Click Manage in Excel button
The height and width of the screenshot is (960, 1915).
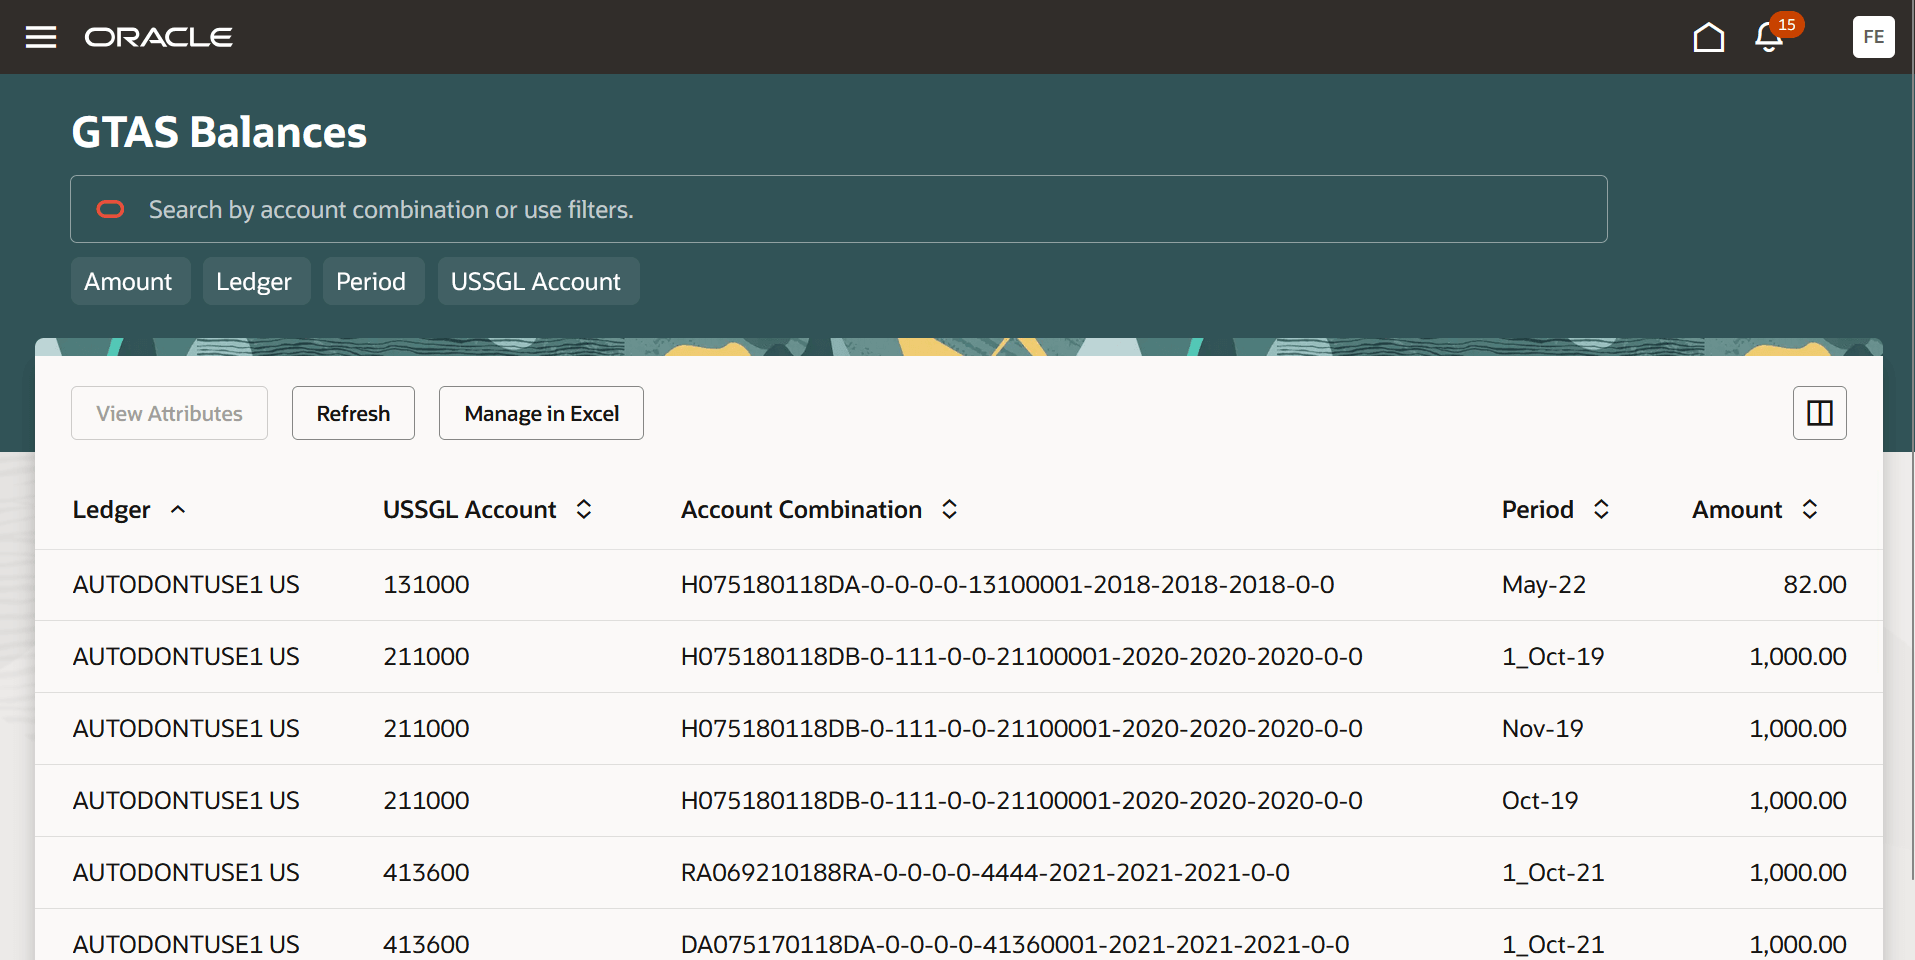pyautogui.click(x=541, y=413)
